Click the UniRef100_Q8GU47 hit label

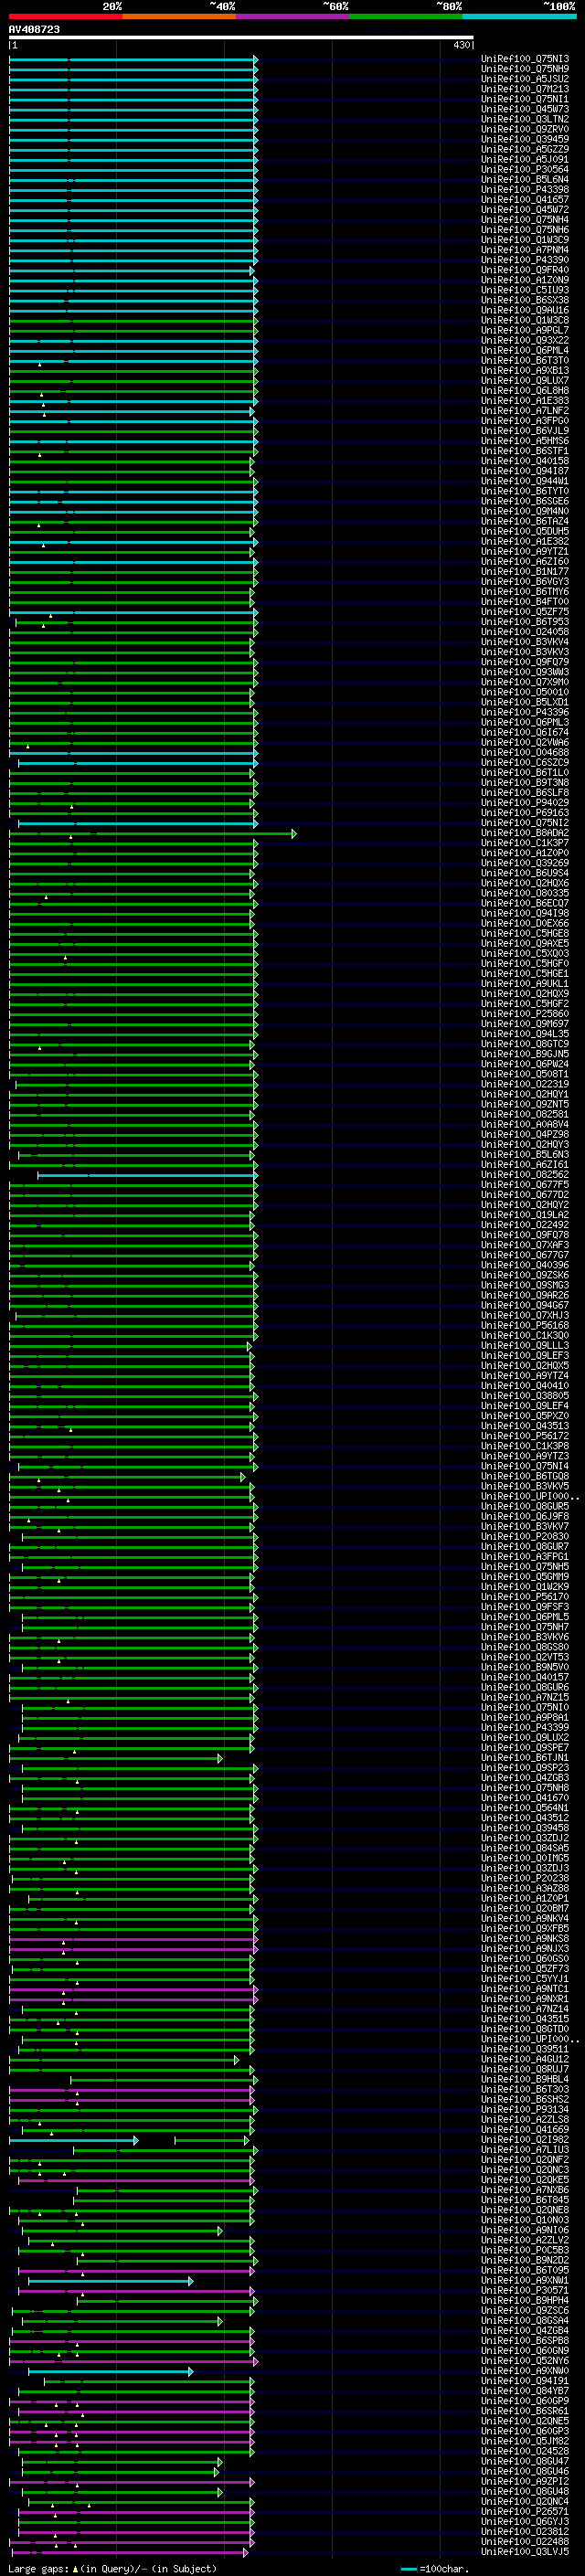[x=525, y=2461]
